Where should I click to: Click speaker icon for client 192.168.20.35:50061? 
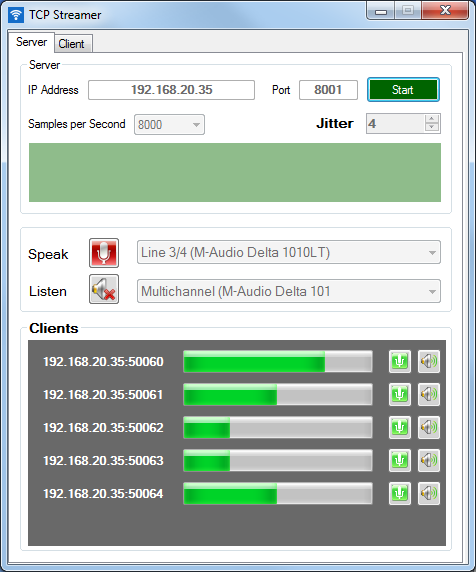[429, 394]
